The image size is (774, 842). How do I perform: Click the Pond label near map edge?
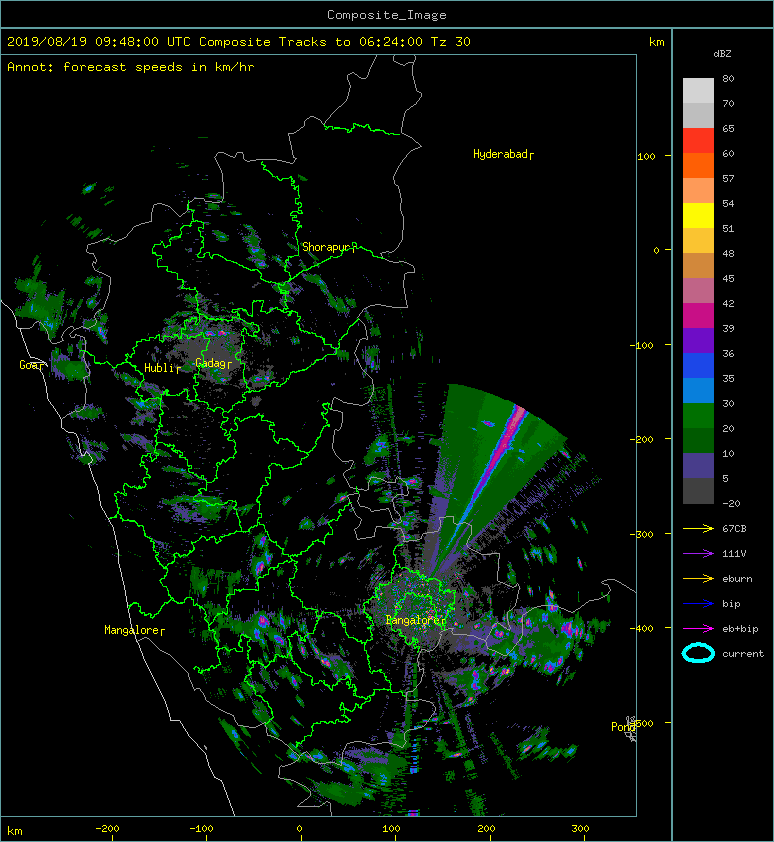coord(623,727)
